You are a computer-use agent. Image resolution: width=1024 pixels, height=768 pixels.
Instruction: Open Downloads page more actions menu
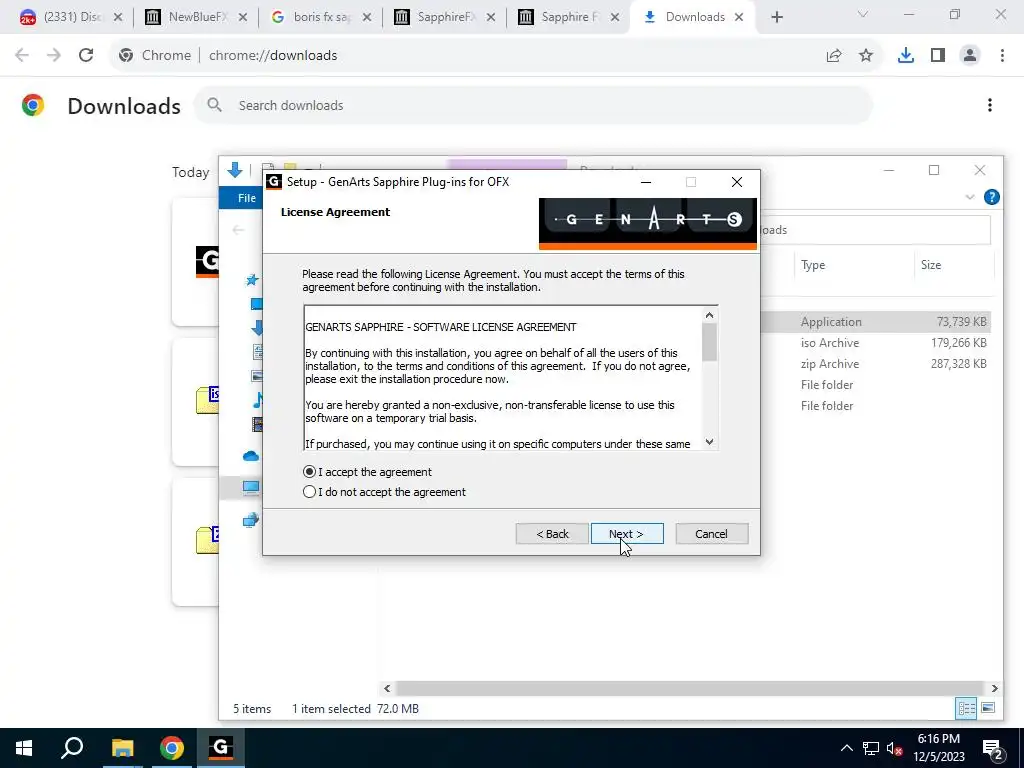990,105
